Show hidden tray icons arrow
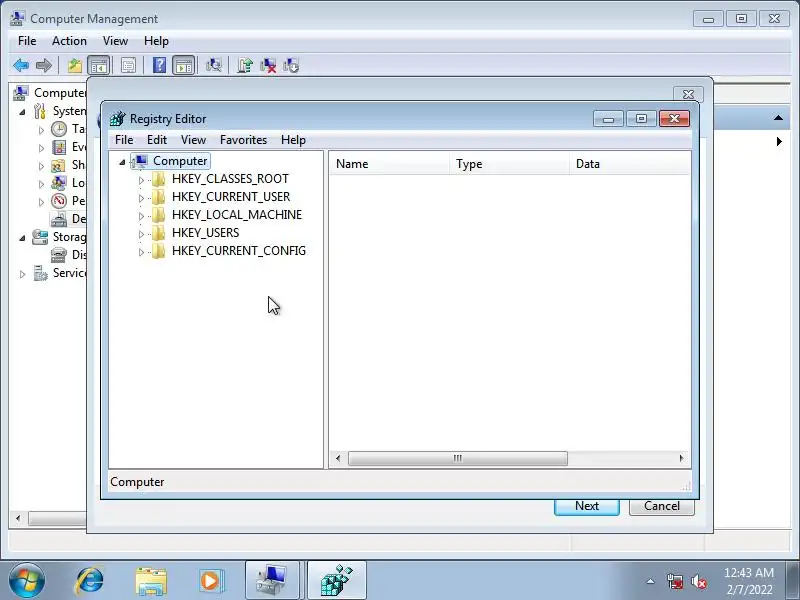The image size is (800, 600). click(651, 581)
